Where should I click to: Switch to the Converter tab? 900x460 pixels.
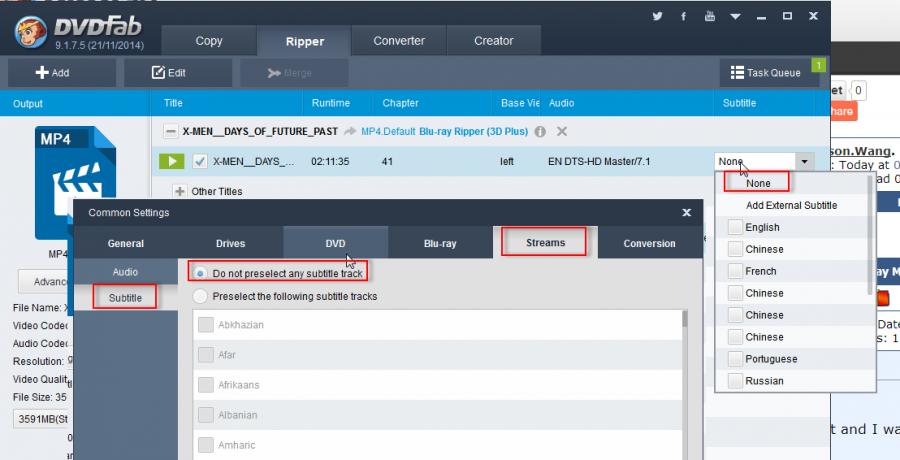point(399,41)
